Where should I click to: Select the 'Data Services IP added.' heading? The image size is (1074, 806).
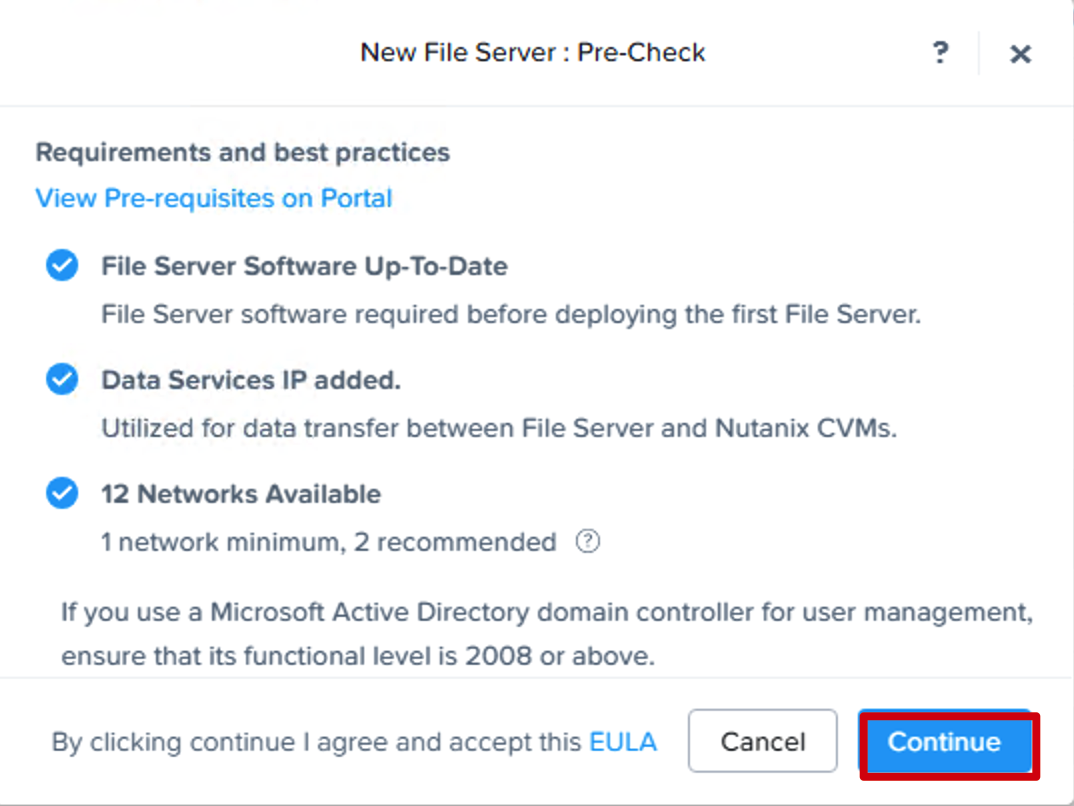tap(251, 379)
